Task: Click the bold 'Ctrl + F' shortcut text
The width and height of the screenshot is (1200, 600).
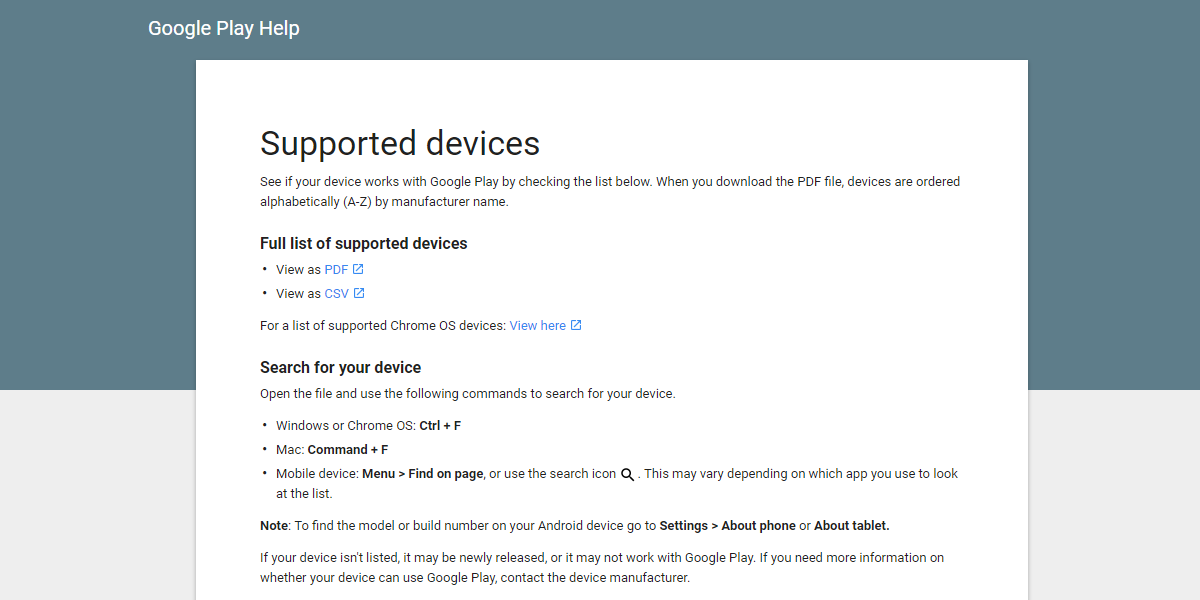Action: 440,426
